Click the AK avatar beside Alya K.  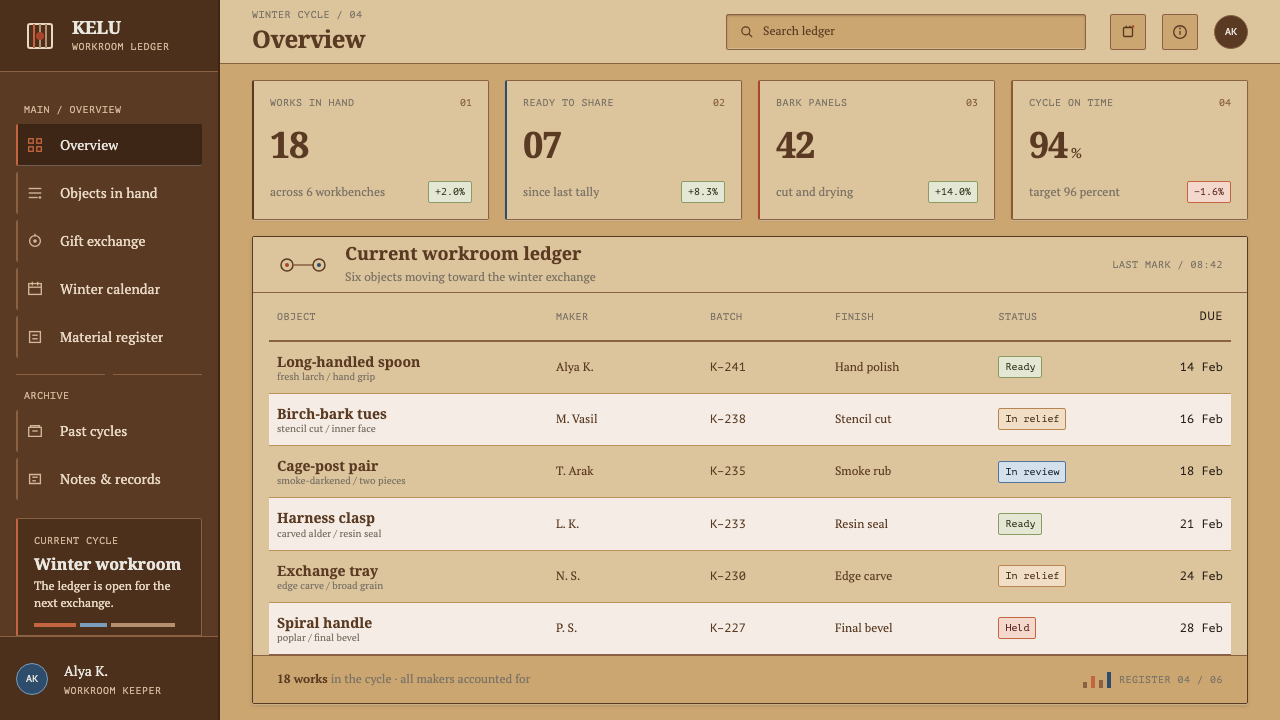click(x=32, y=679)
